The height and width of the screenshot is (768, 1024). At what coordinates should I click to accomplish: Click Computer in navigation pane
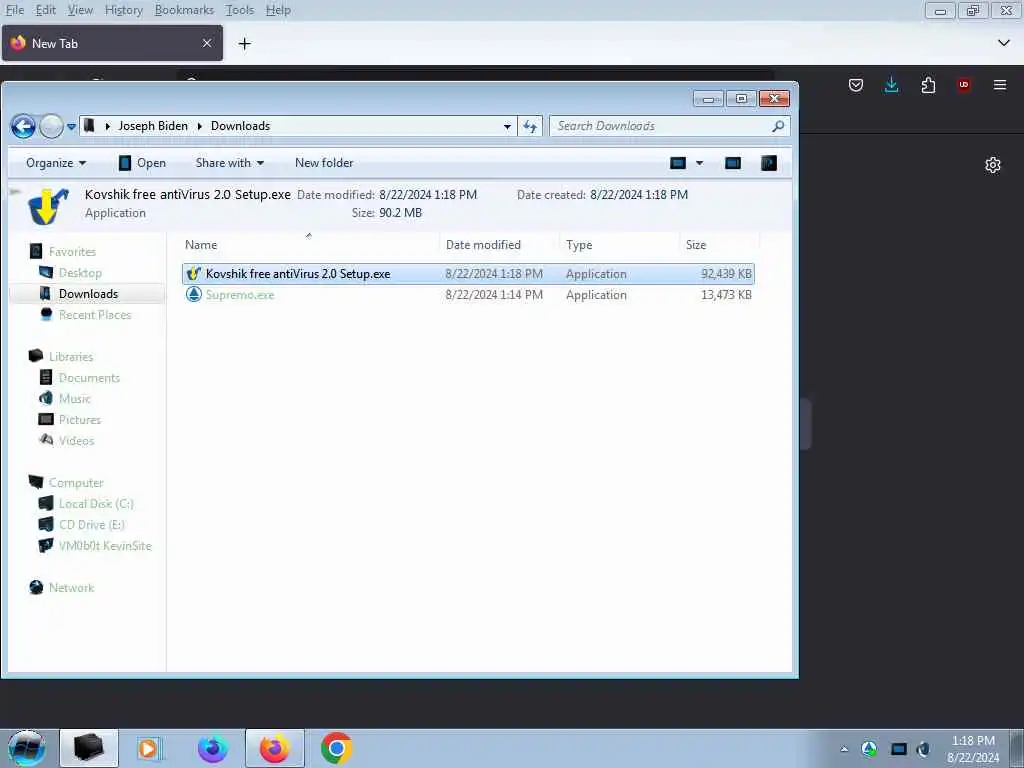76,483
